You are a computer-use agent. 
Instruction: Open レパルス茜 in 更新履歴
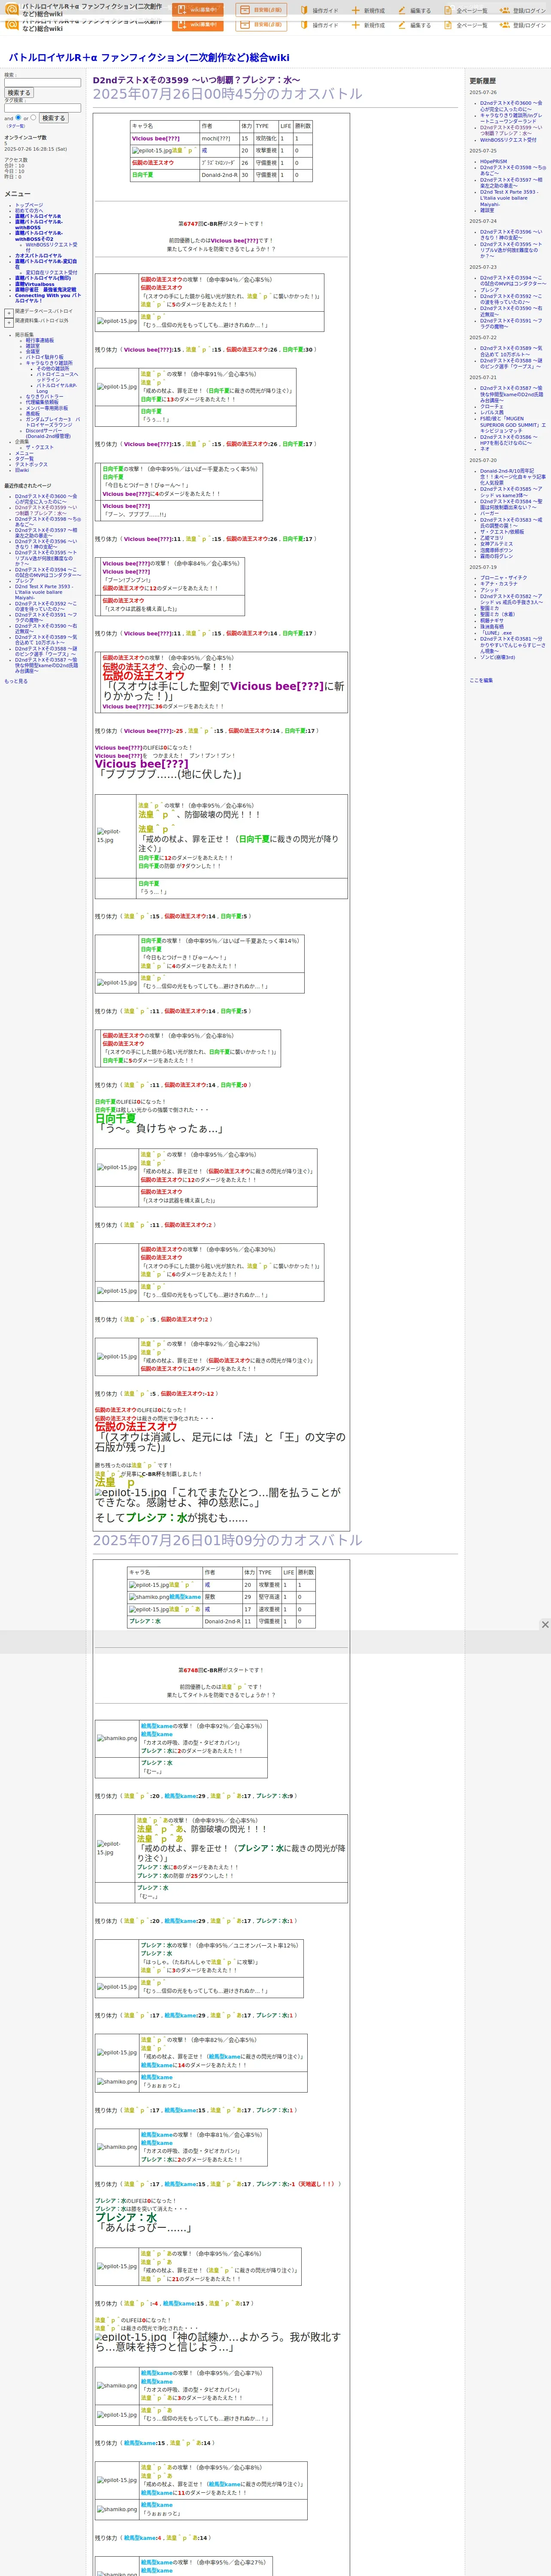click(x=492, y=413)
